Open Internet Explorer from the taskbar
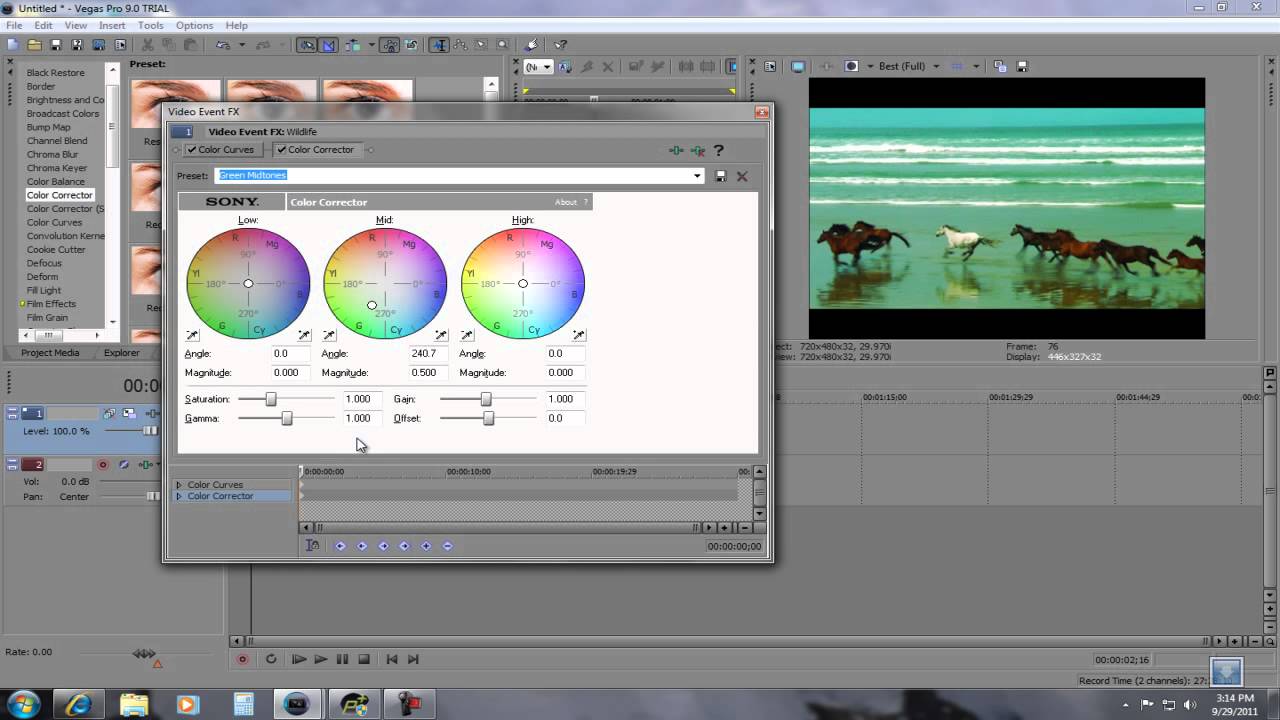Image resolution: width=1280 pixels, height=720 pixels. pos(79,703)
